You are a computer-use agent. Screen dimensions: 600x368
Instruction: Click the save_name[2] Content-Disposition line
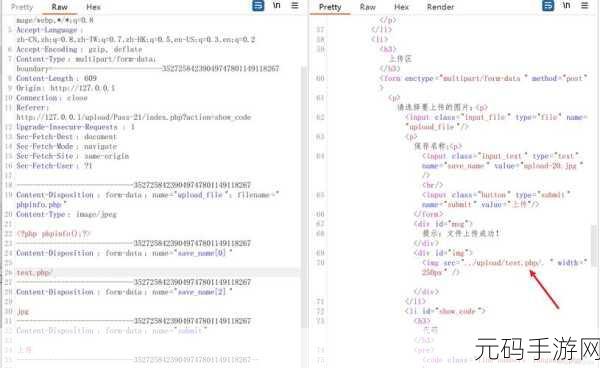(124, 292)
